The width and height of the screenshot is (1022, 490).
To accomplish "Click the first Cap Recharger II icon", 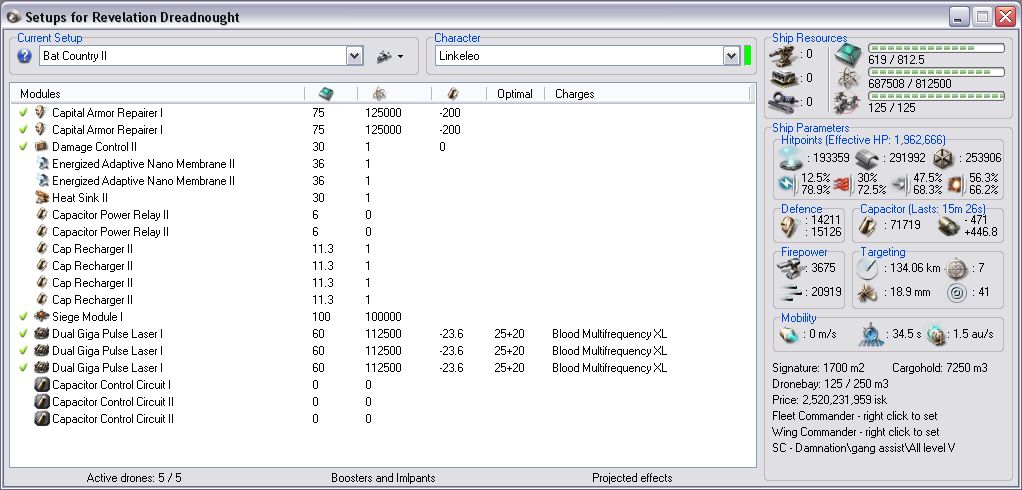I will point(42,249).
